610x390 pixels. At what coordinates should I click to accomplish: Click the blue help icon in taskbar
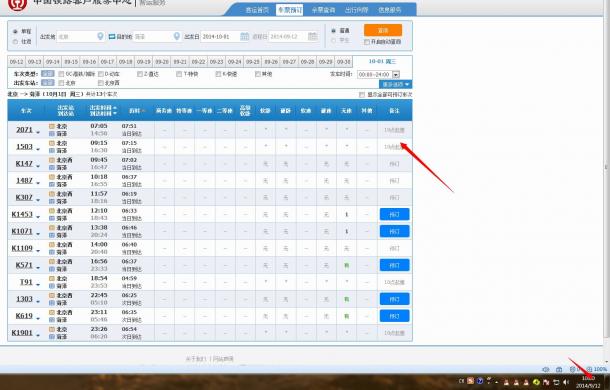[480, 381]
